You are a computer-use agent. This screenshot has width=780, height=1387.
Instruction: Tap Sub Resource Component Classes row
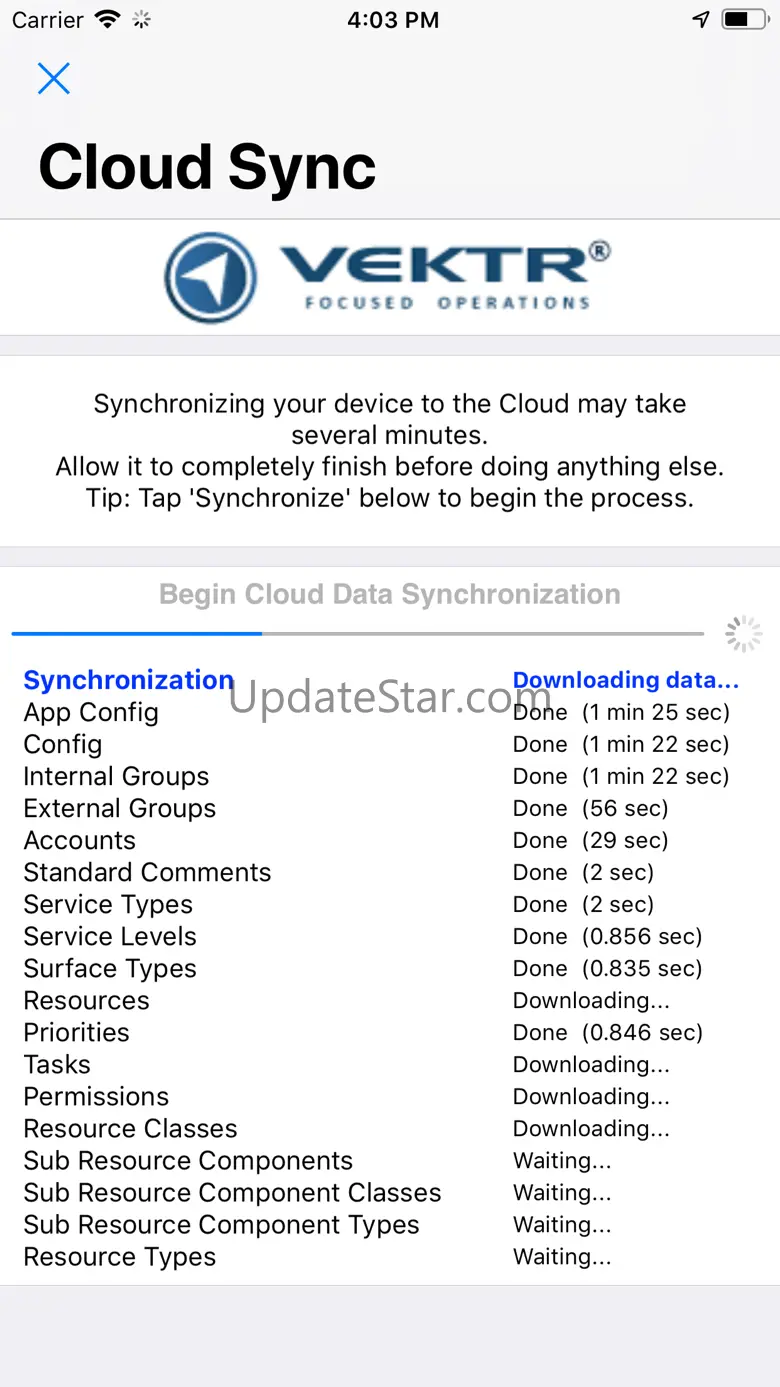coord(232,1192)
